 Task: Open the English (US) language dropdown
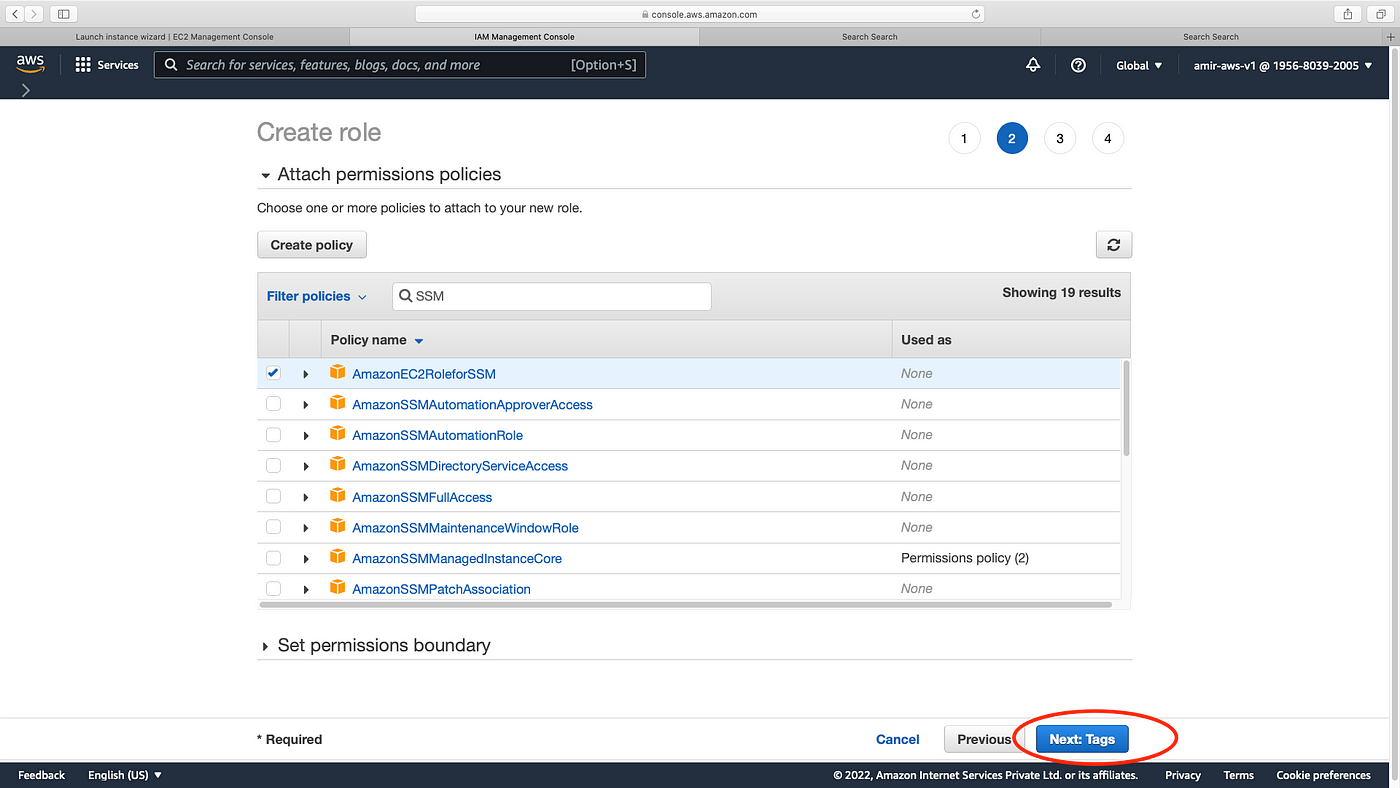point(125,775)
